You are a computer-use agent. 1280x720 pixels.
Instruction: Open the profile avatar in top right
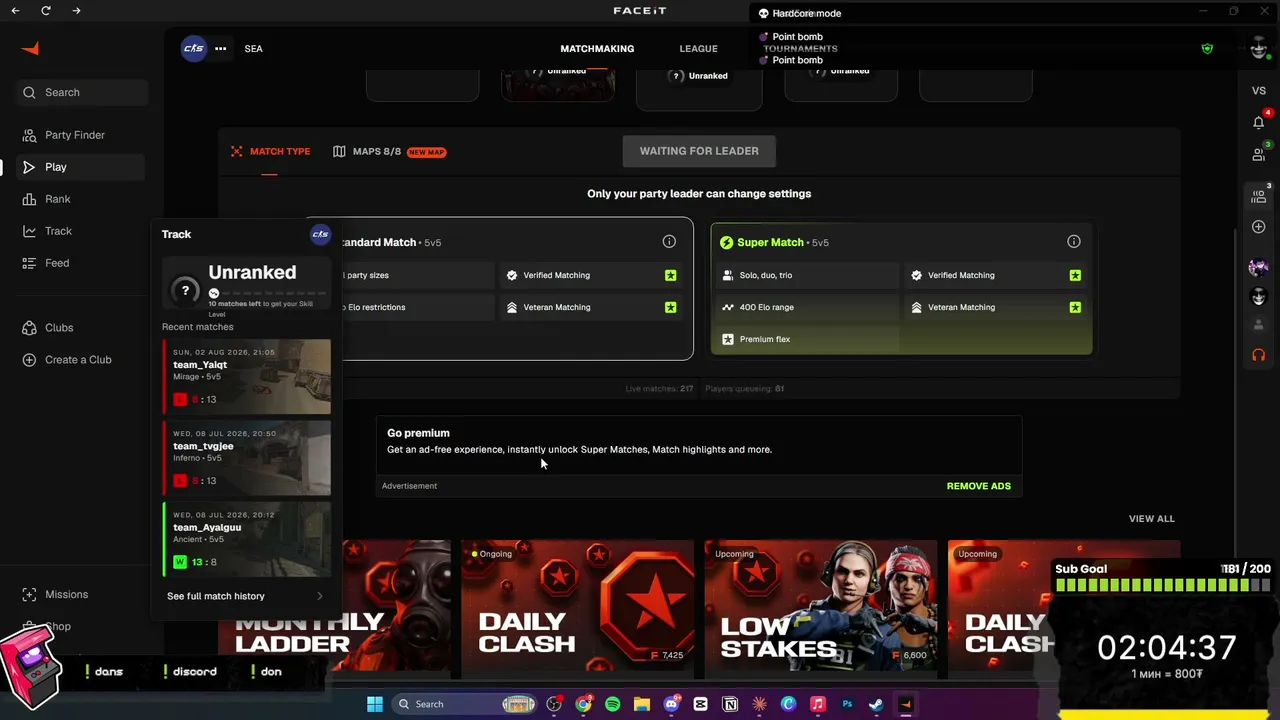1258,48
